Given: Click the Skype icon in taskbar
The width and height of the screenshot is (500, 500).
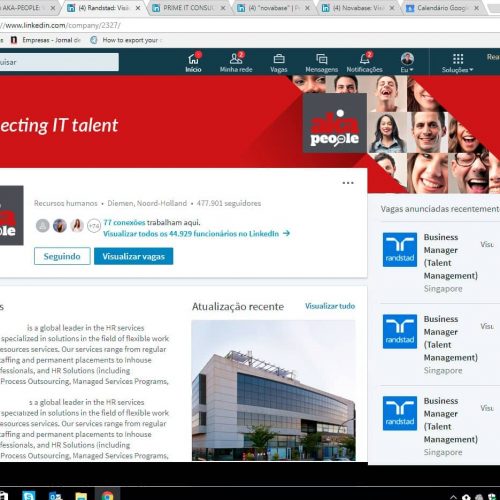Looking at the screenshot, I should [x=29, y=495].
